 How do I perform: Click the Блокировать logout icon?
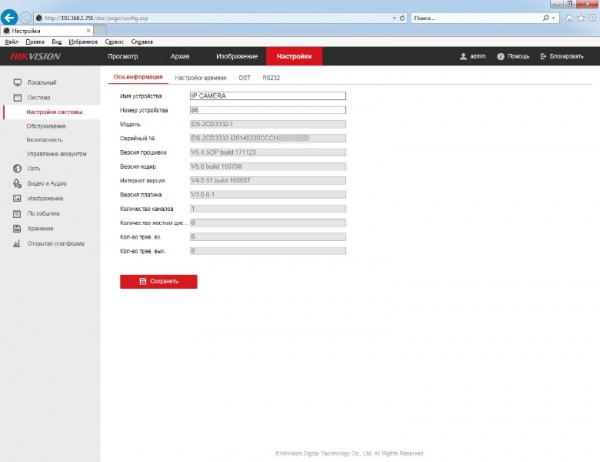(543, 56)
